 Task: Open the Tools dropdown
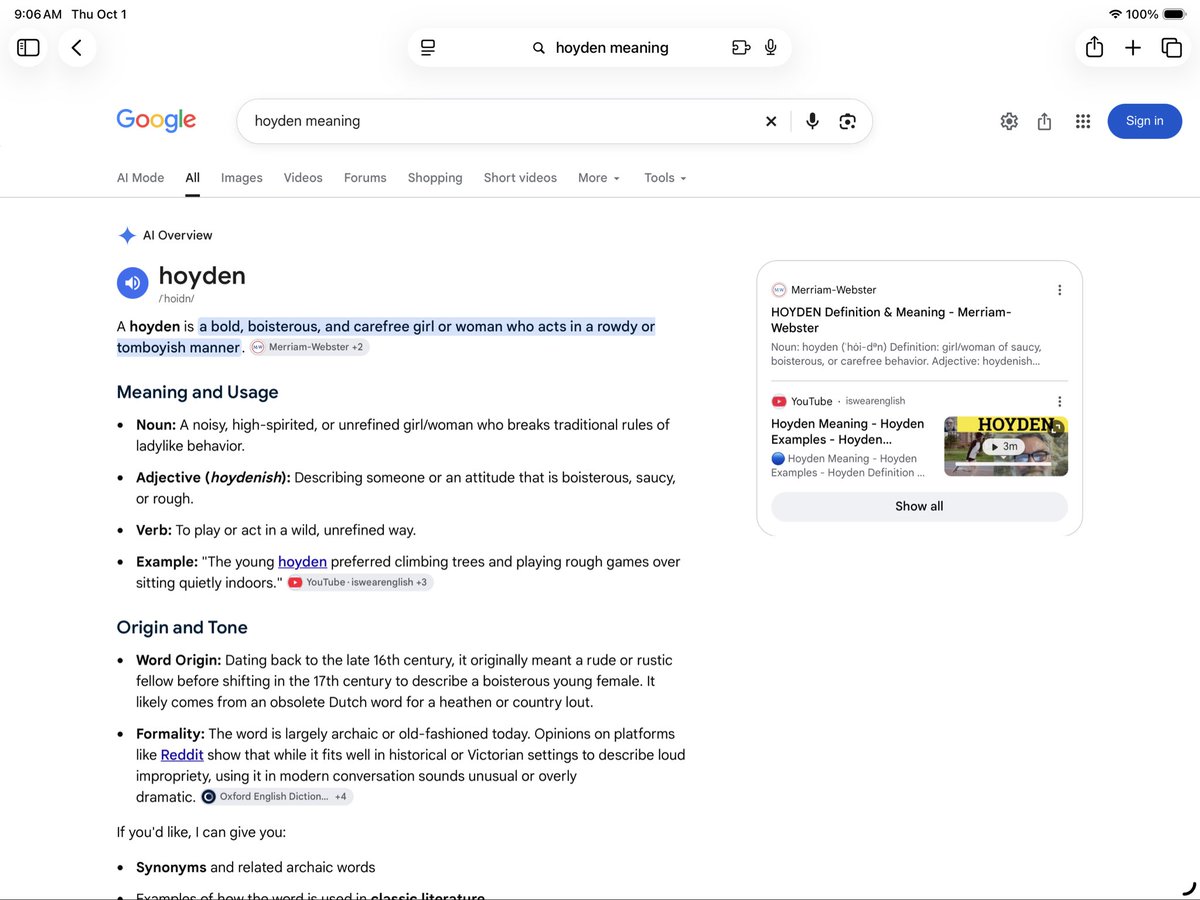(665, 178)
